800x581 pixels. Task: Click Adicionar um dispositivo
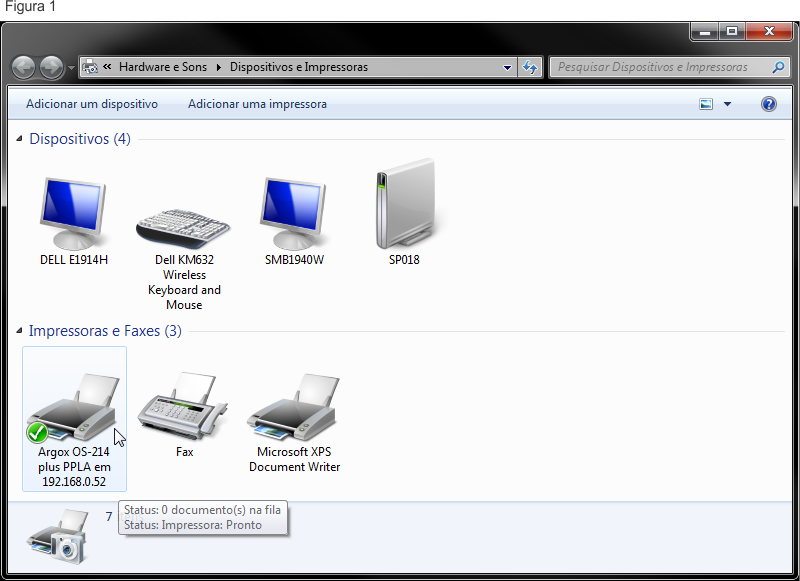coord(92,104)
